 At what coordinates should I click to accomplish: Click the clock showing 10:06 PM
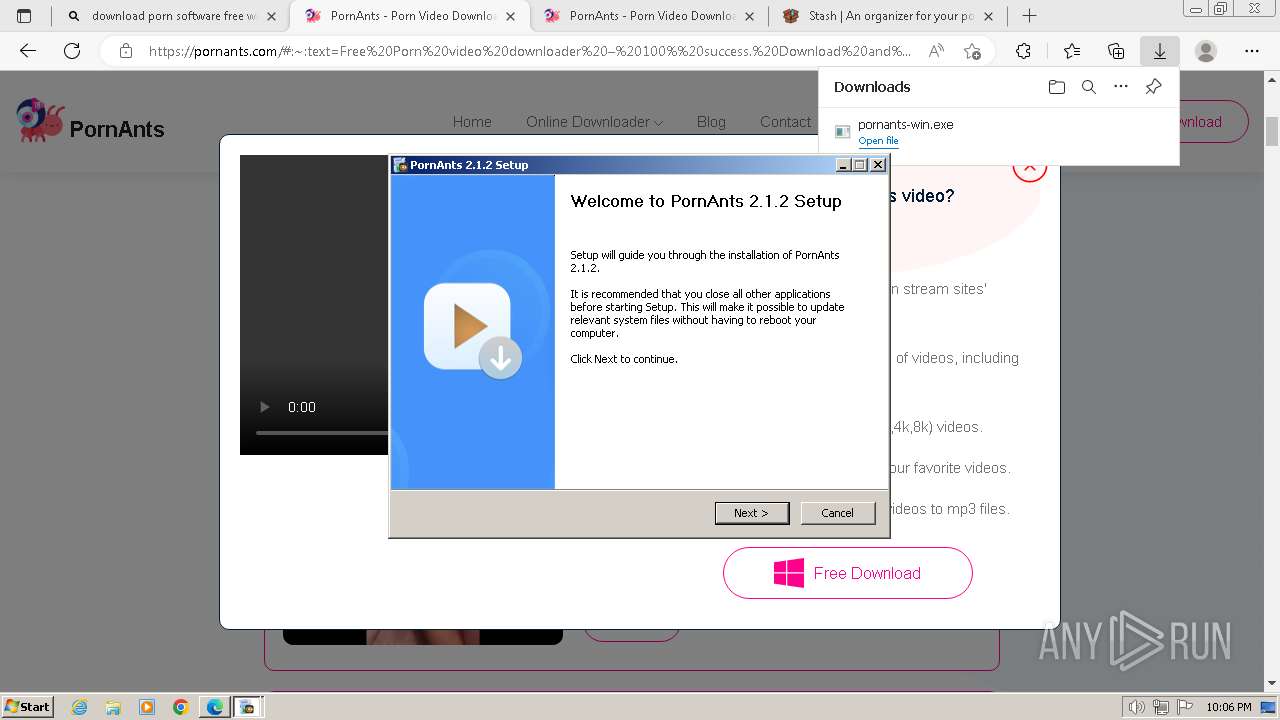point(1228,707)
